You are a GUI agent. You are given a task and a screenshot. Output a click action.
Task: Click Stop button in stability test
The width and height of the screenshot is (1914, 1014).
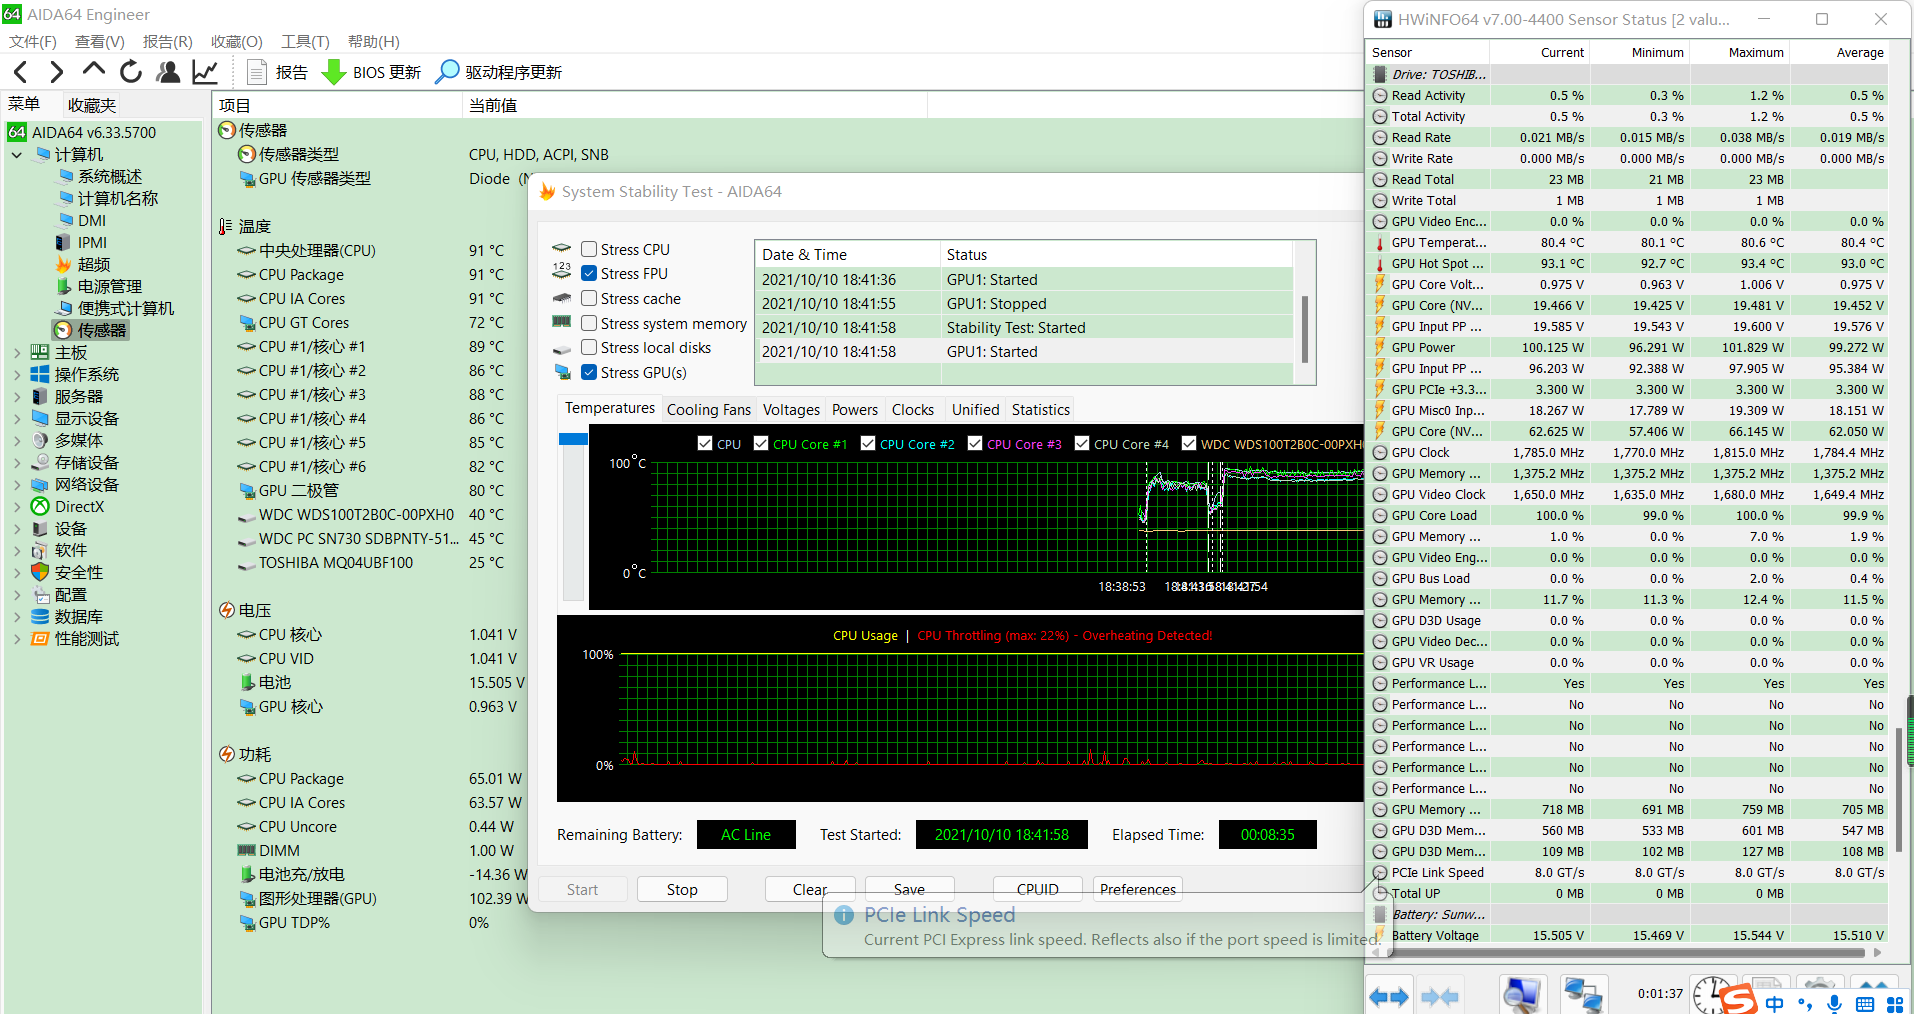[682, 889]
